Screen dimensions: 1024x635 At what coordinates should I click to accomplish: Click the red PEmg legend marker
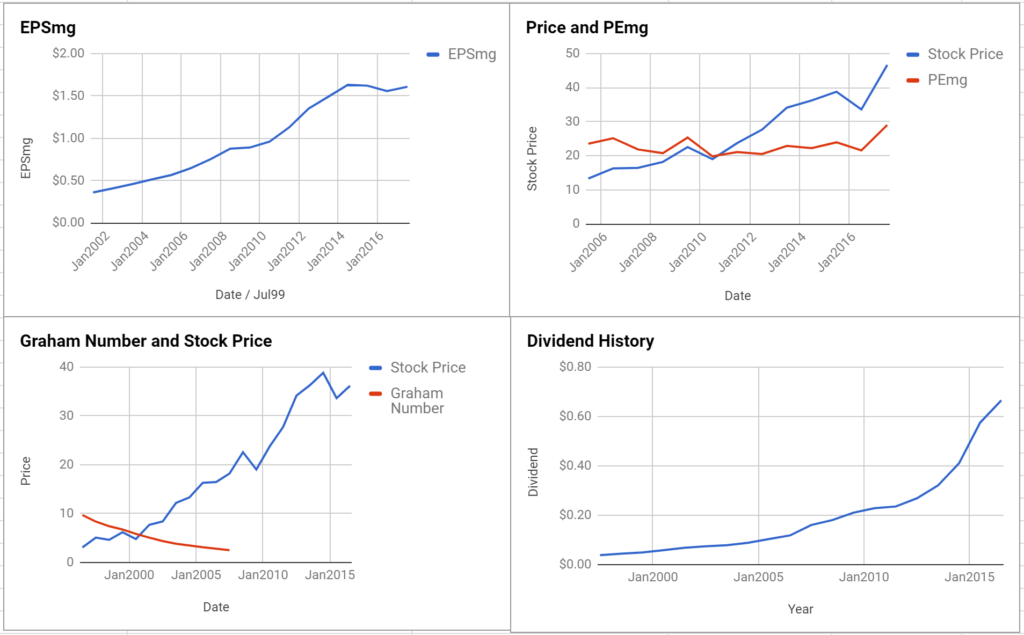pos(913,81)
